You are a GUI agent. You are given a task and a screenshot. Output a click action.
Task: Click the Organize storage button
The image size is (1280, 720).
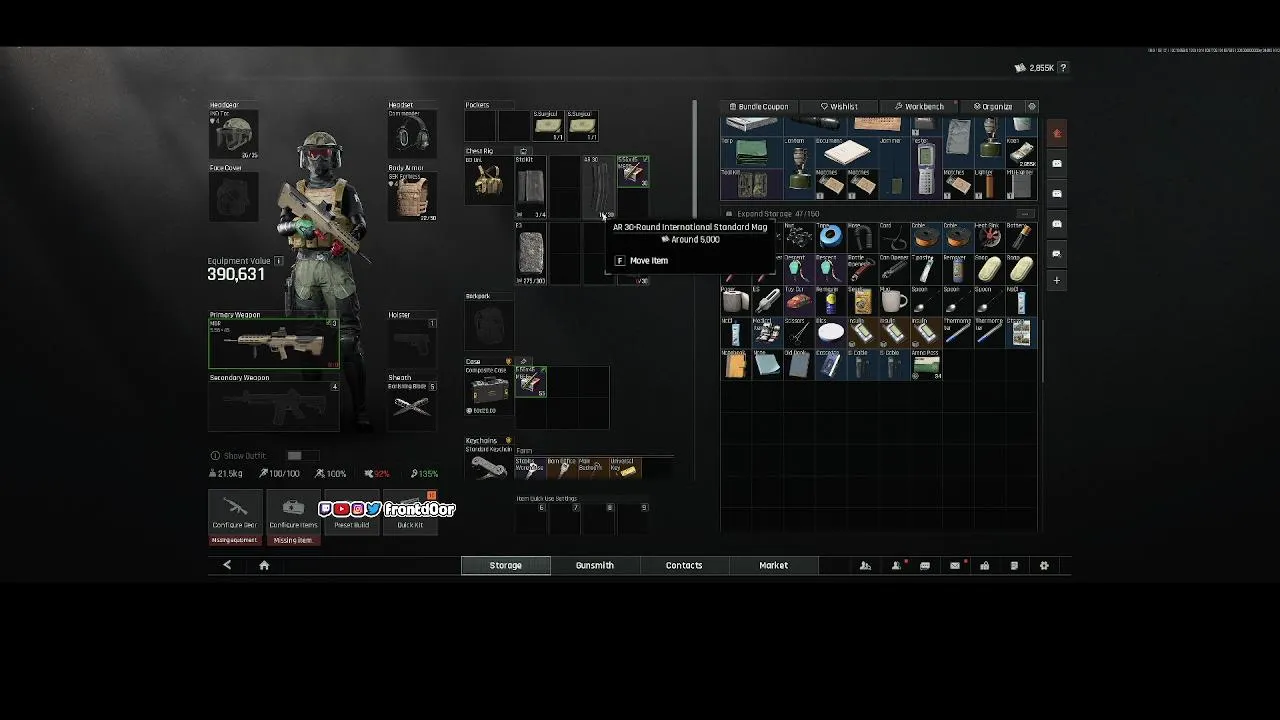click(993, 106)
